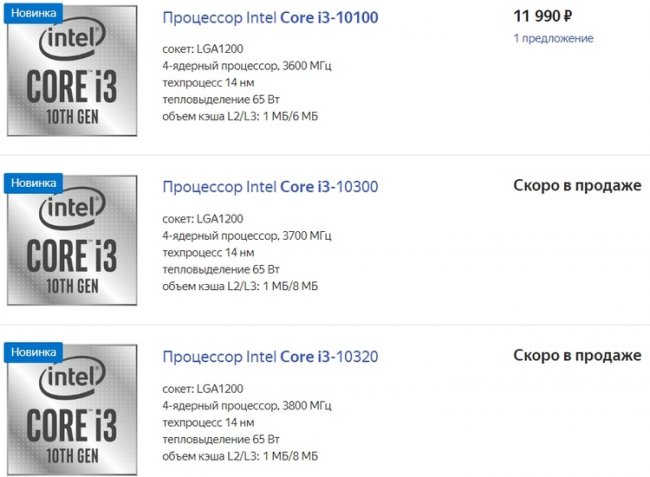
Task: Open the Процессор Intel Core i3-10320 link
Action: 270,356
